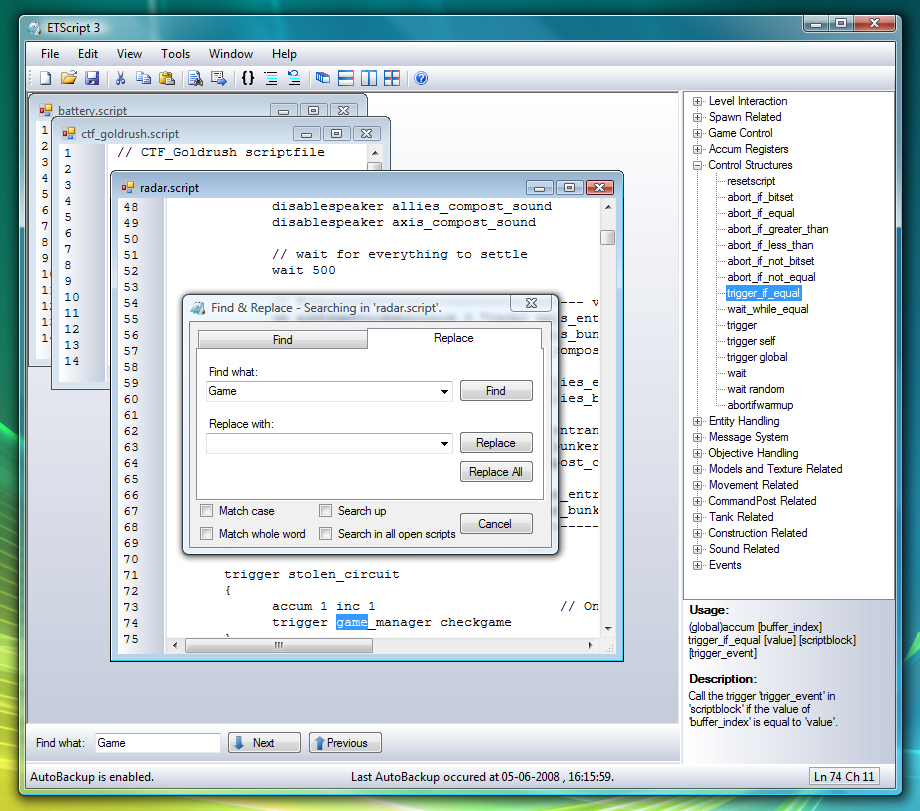Click the indent lines toolbar icon
The height and width of the screenshot is (811, 920).
click(x=270, y=78)
